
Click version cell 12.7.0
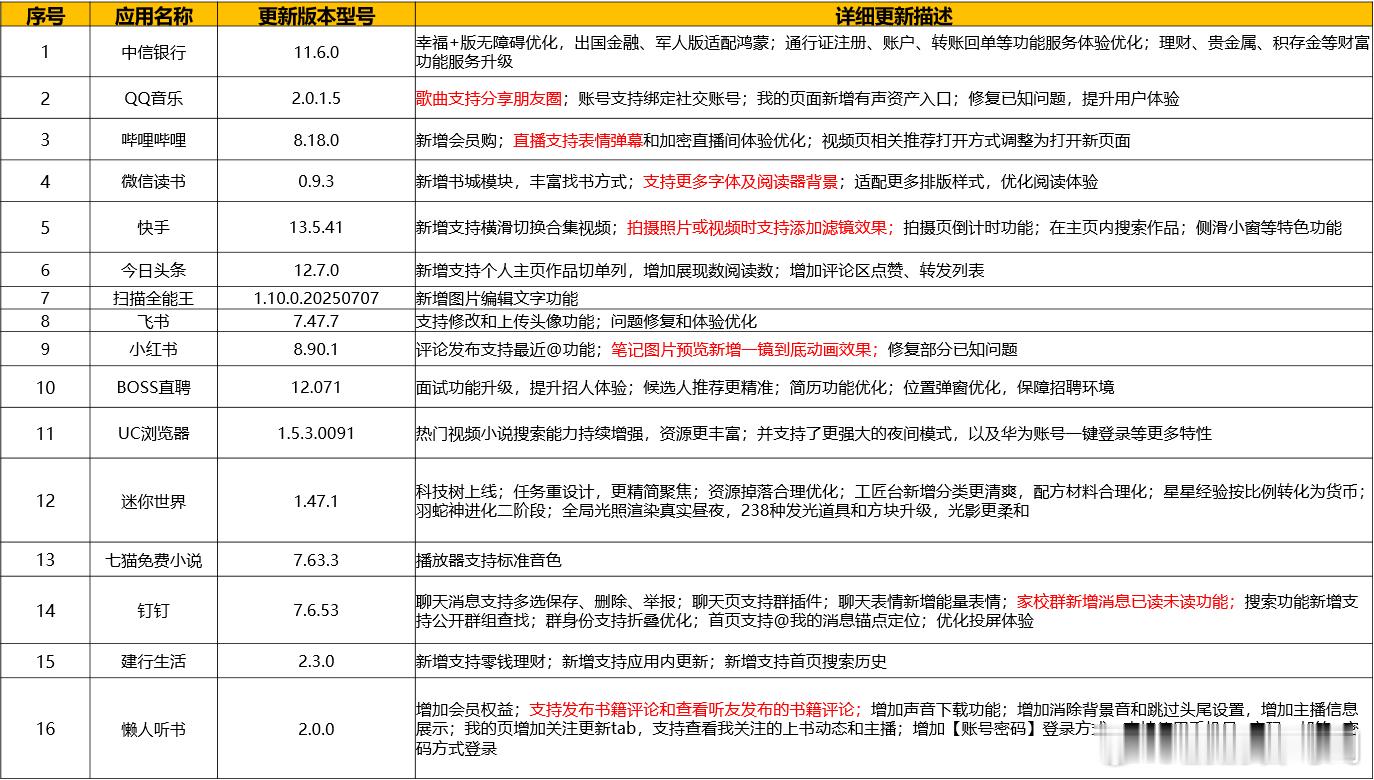[316, 270]
